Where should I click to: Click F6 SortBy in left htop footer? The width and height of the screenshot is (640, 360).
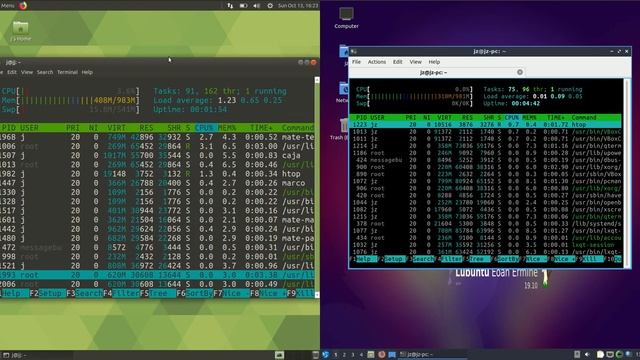195,293
